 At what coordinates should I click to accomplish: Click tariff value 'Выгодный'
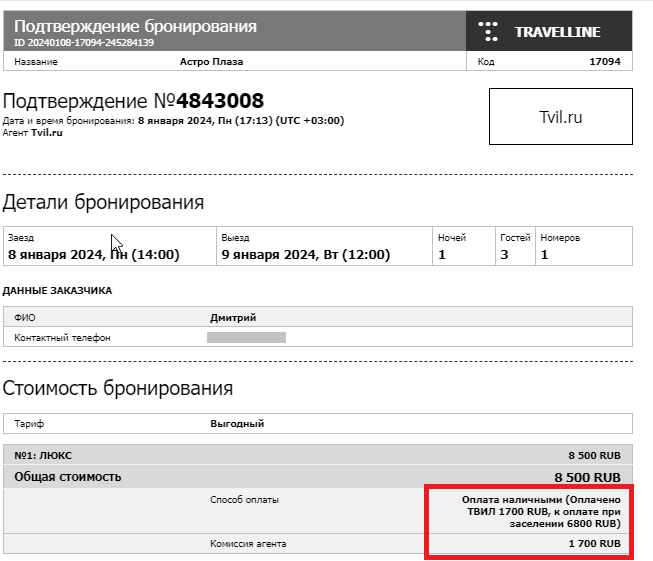pos(237,424)
